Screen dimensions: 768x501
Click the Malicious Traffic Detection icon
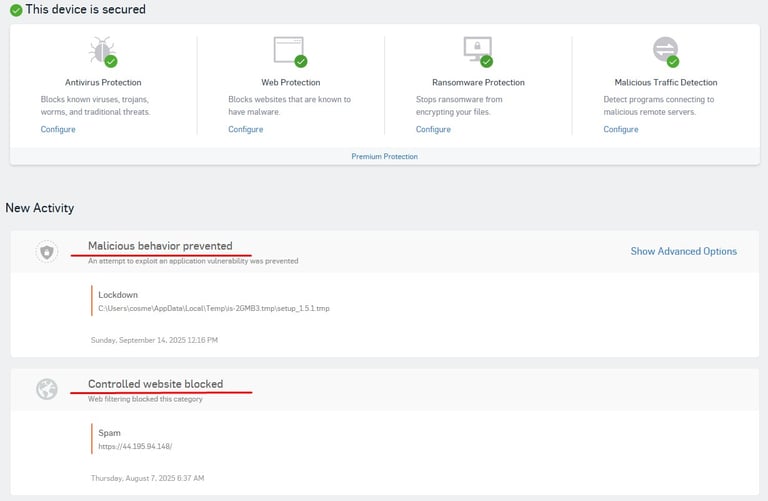[x=665, y=50]
